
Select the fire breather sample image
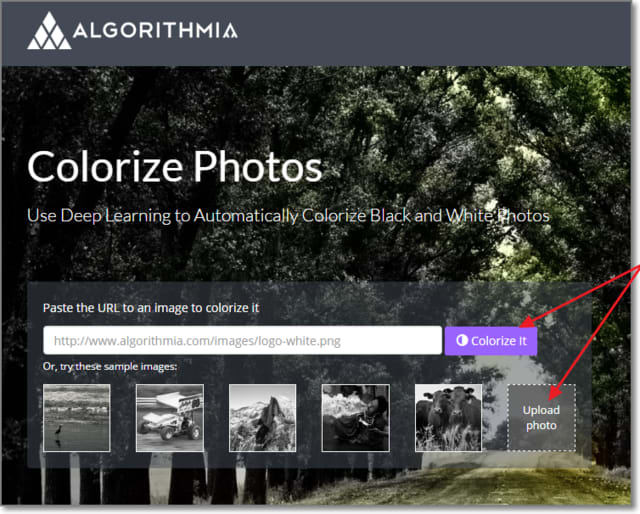(x=356, y=418)
